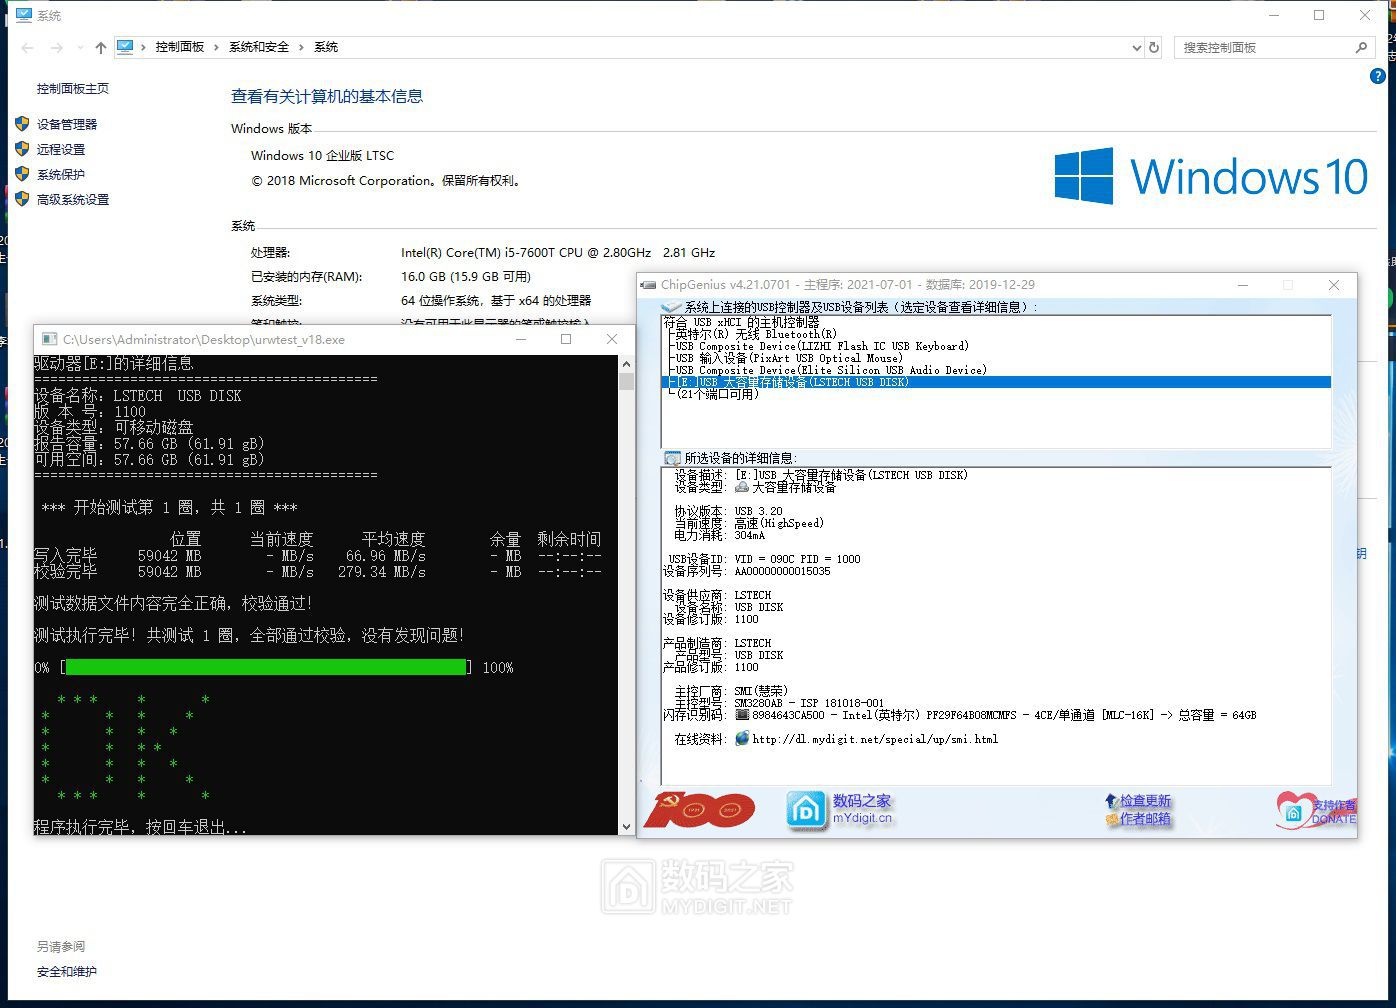Image resolution: width=1396 pixels, height=1008 pixels.
Task: Click the console scrollbar down arrow
Action: [x=626, y=826]
